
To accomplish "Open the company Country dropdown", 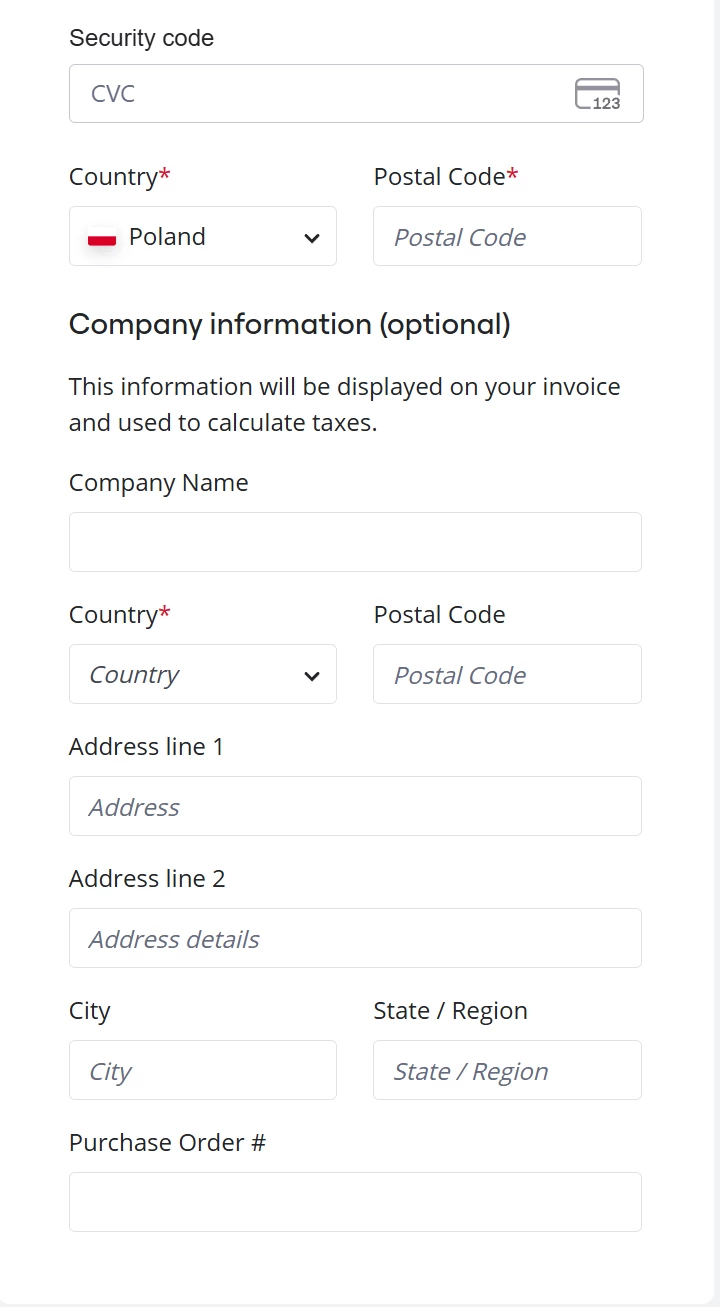I will tap(203, 674).
